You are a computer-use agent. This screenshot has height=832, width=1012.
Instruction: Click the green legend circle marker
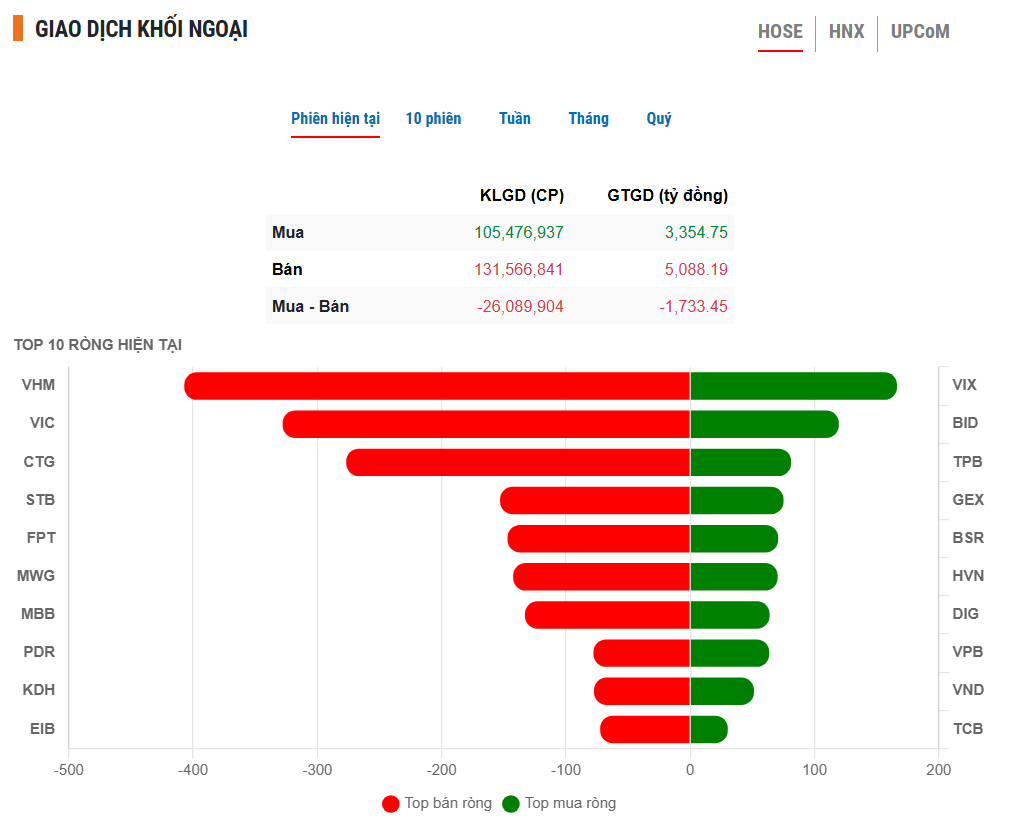511,804
